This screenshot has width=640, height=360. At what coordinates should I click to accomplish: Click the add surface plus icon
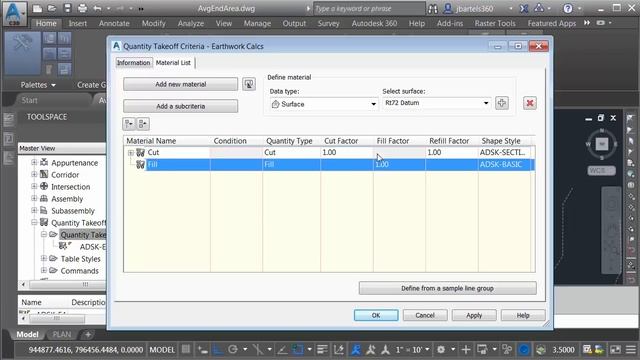(502, 103)
